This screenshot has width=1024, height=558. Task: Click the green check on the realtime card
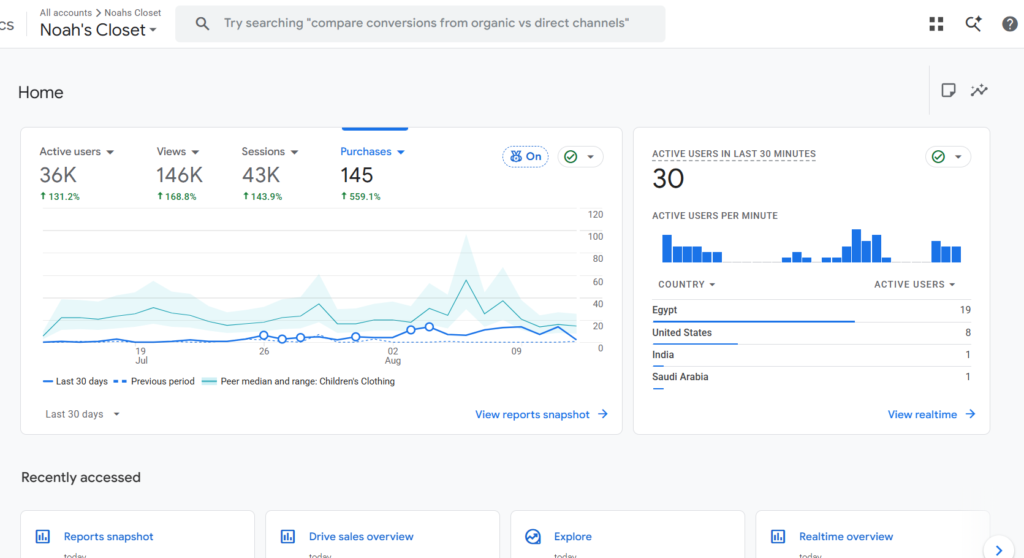(x=938, y=157)
